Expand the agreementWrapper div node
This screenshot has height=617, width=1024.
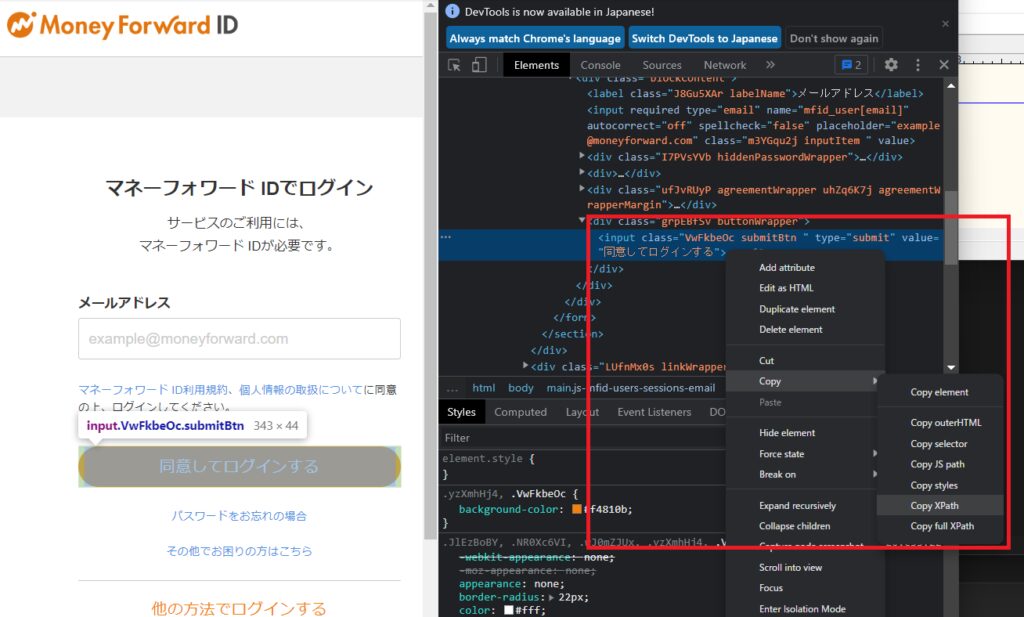click(x=581, y=189)
